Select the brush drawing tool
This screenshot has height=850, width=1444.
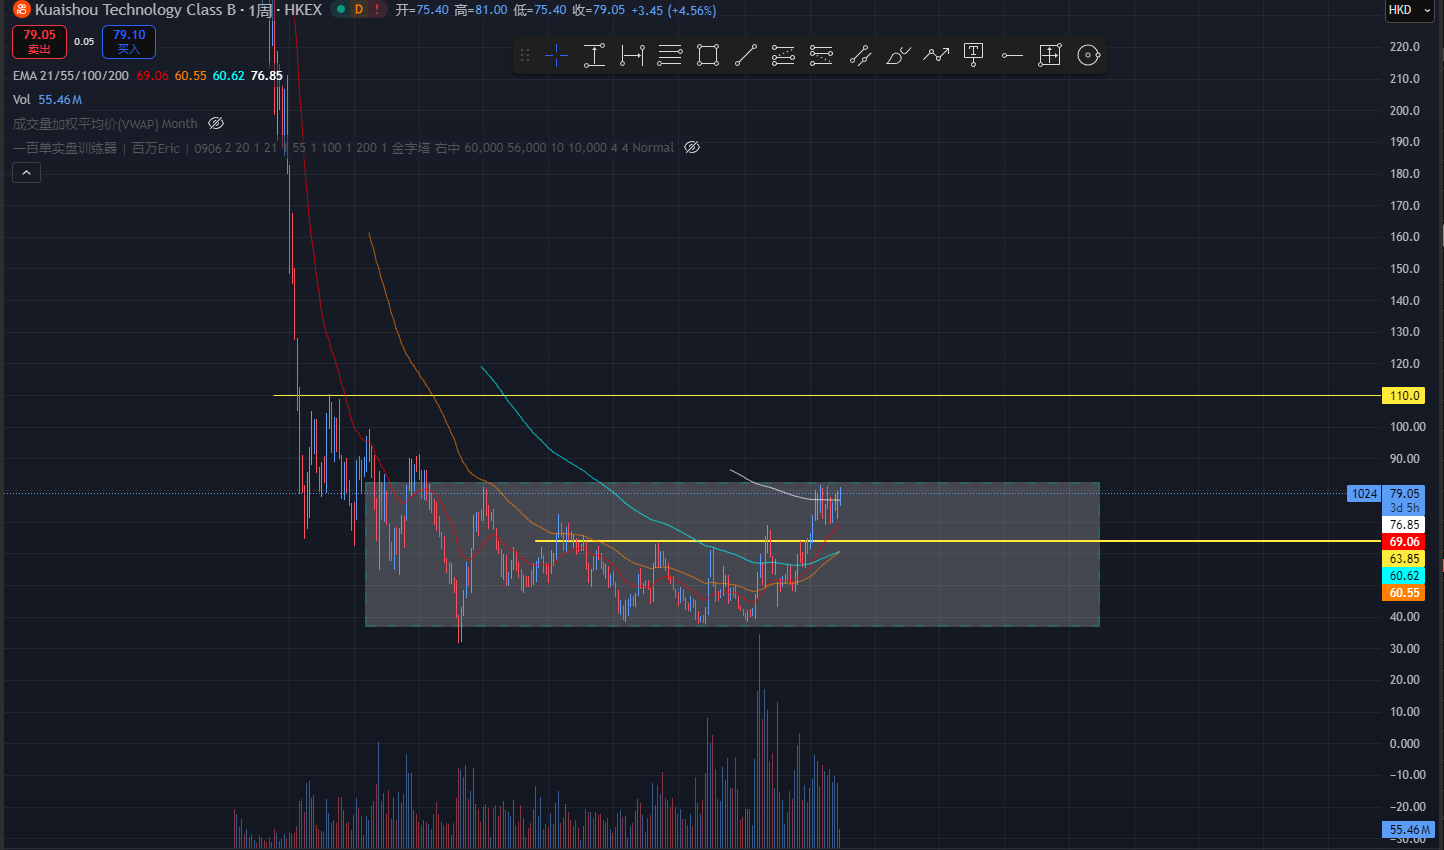pyautogui.click(x=898, y=56)
